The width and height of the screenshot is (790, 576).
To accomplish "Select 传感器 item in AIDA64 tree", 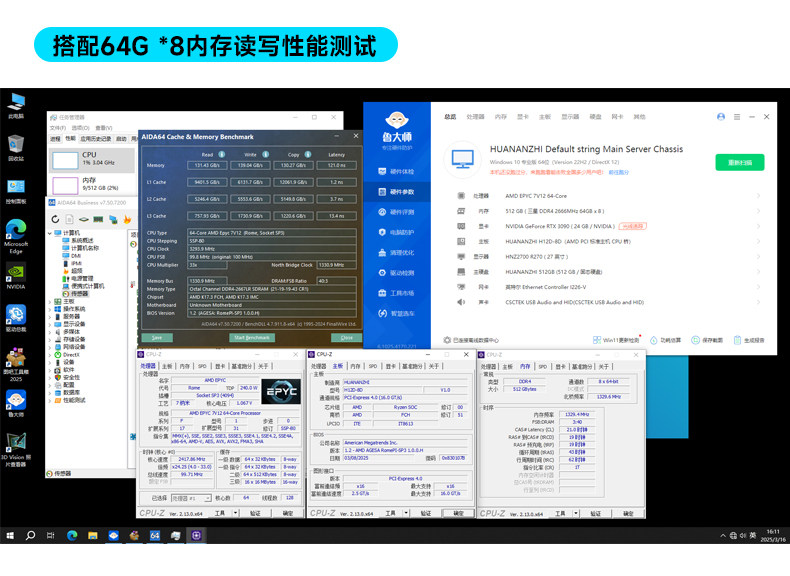I will tap(76, 293).
